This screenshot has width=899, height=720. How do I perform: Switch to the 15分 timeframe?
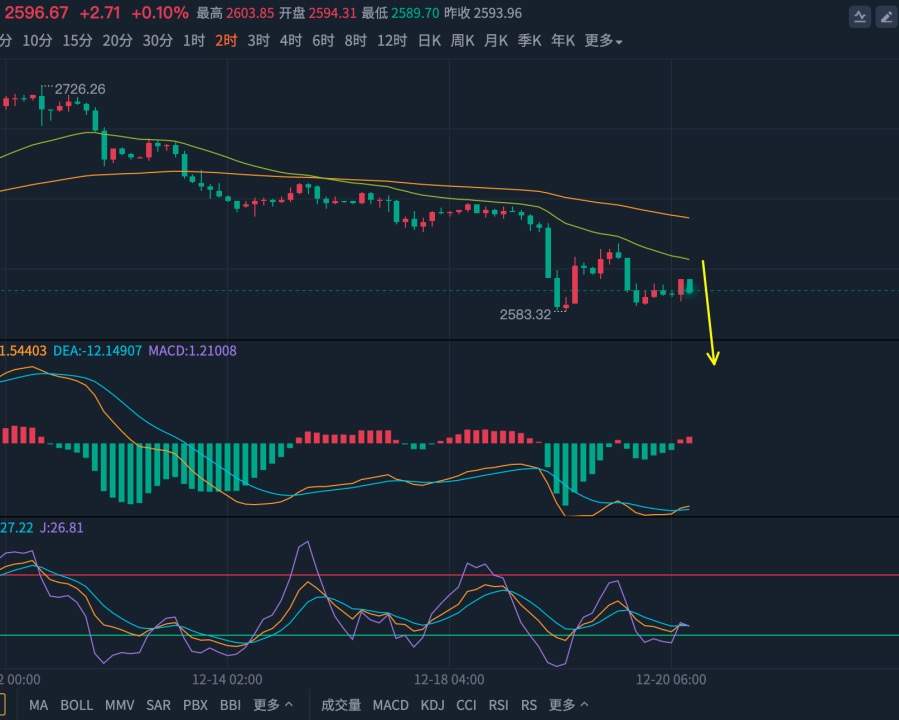(x=77, y=41)
